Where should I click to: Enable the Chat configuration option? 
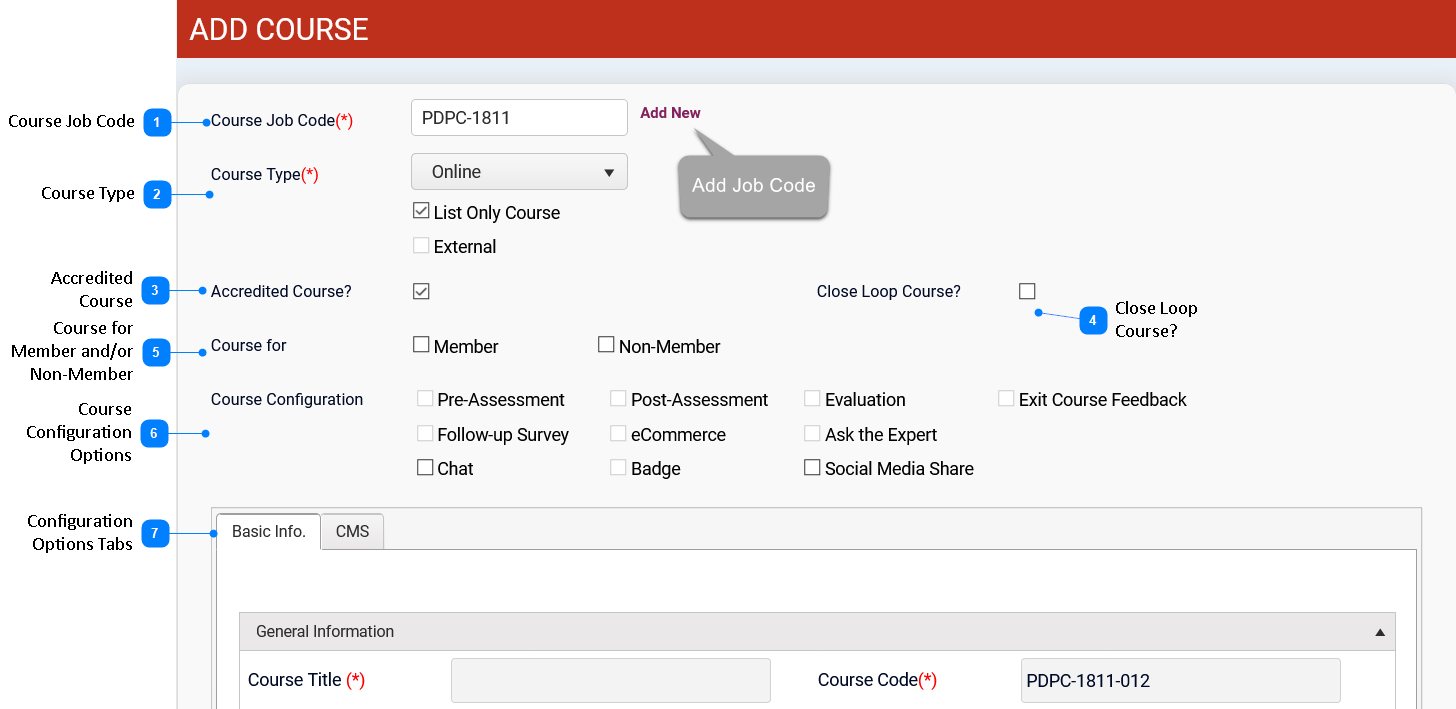[425, 467]
